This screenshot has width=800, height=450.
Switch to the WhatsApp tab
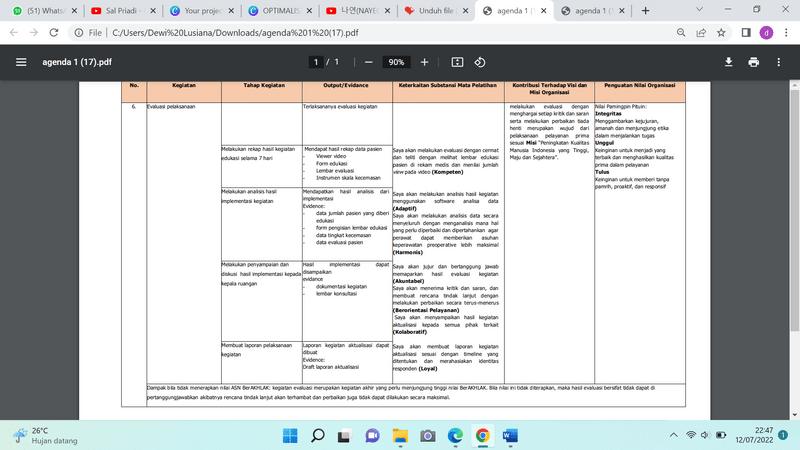tap(45, 11)
